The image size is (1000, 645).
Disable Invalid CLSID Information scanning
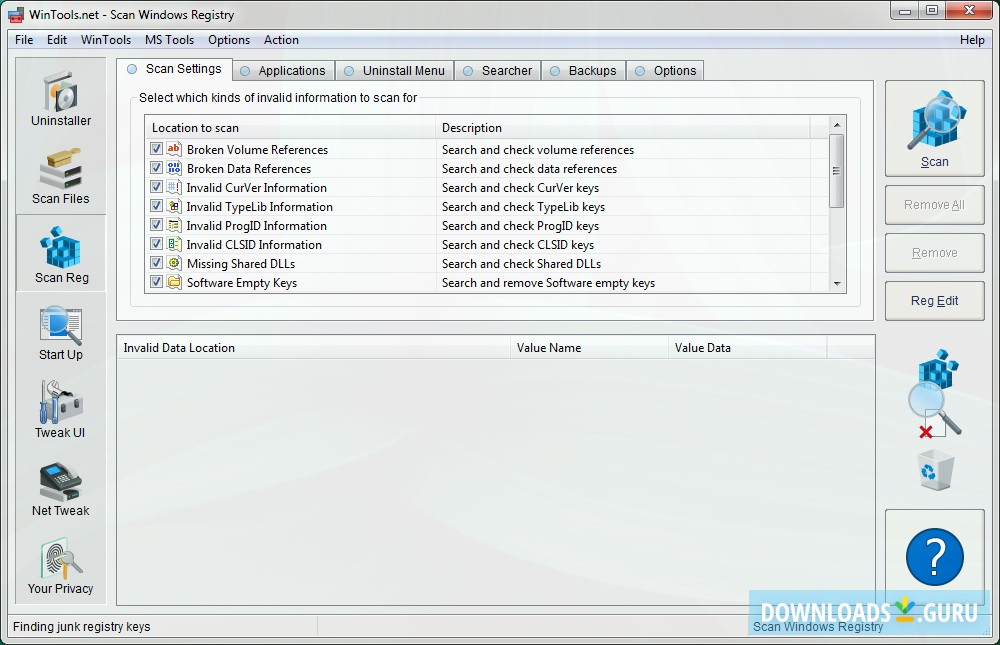click(x=157, y=244)
